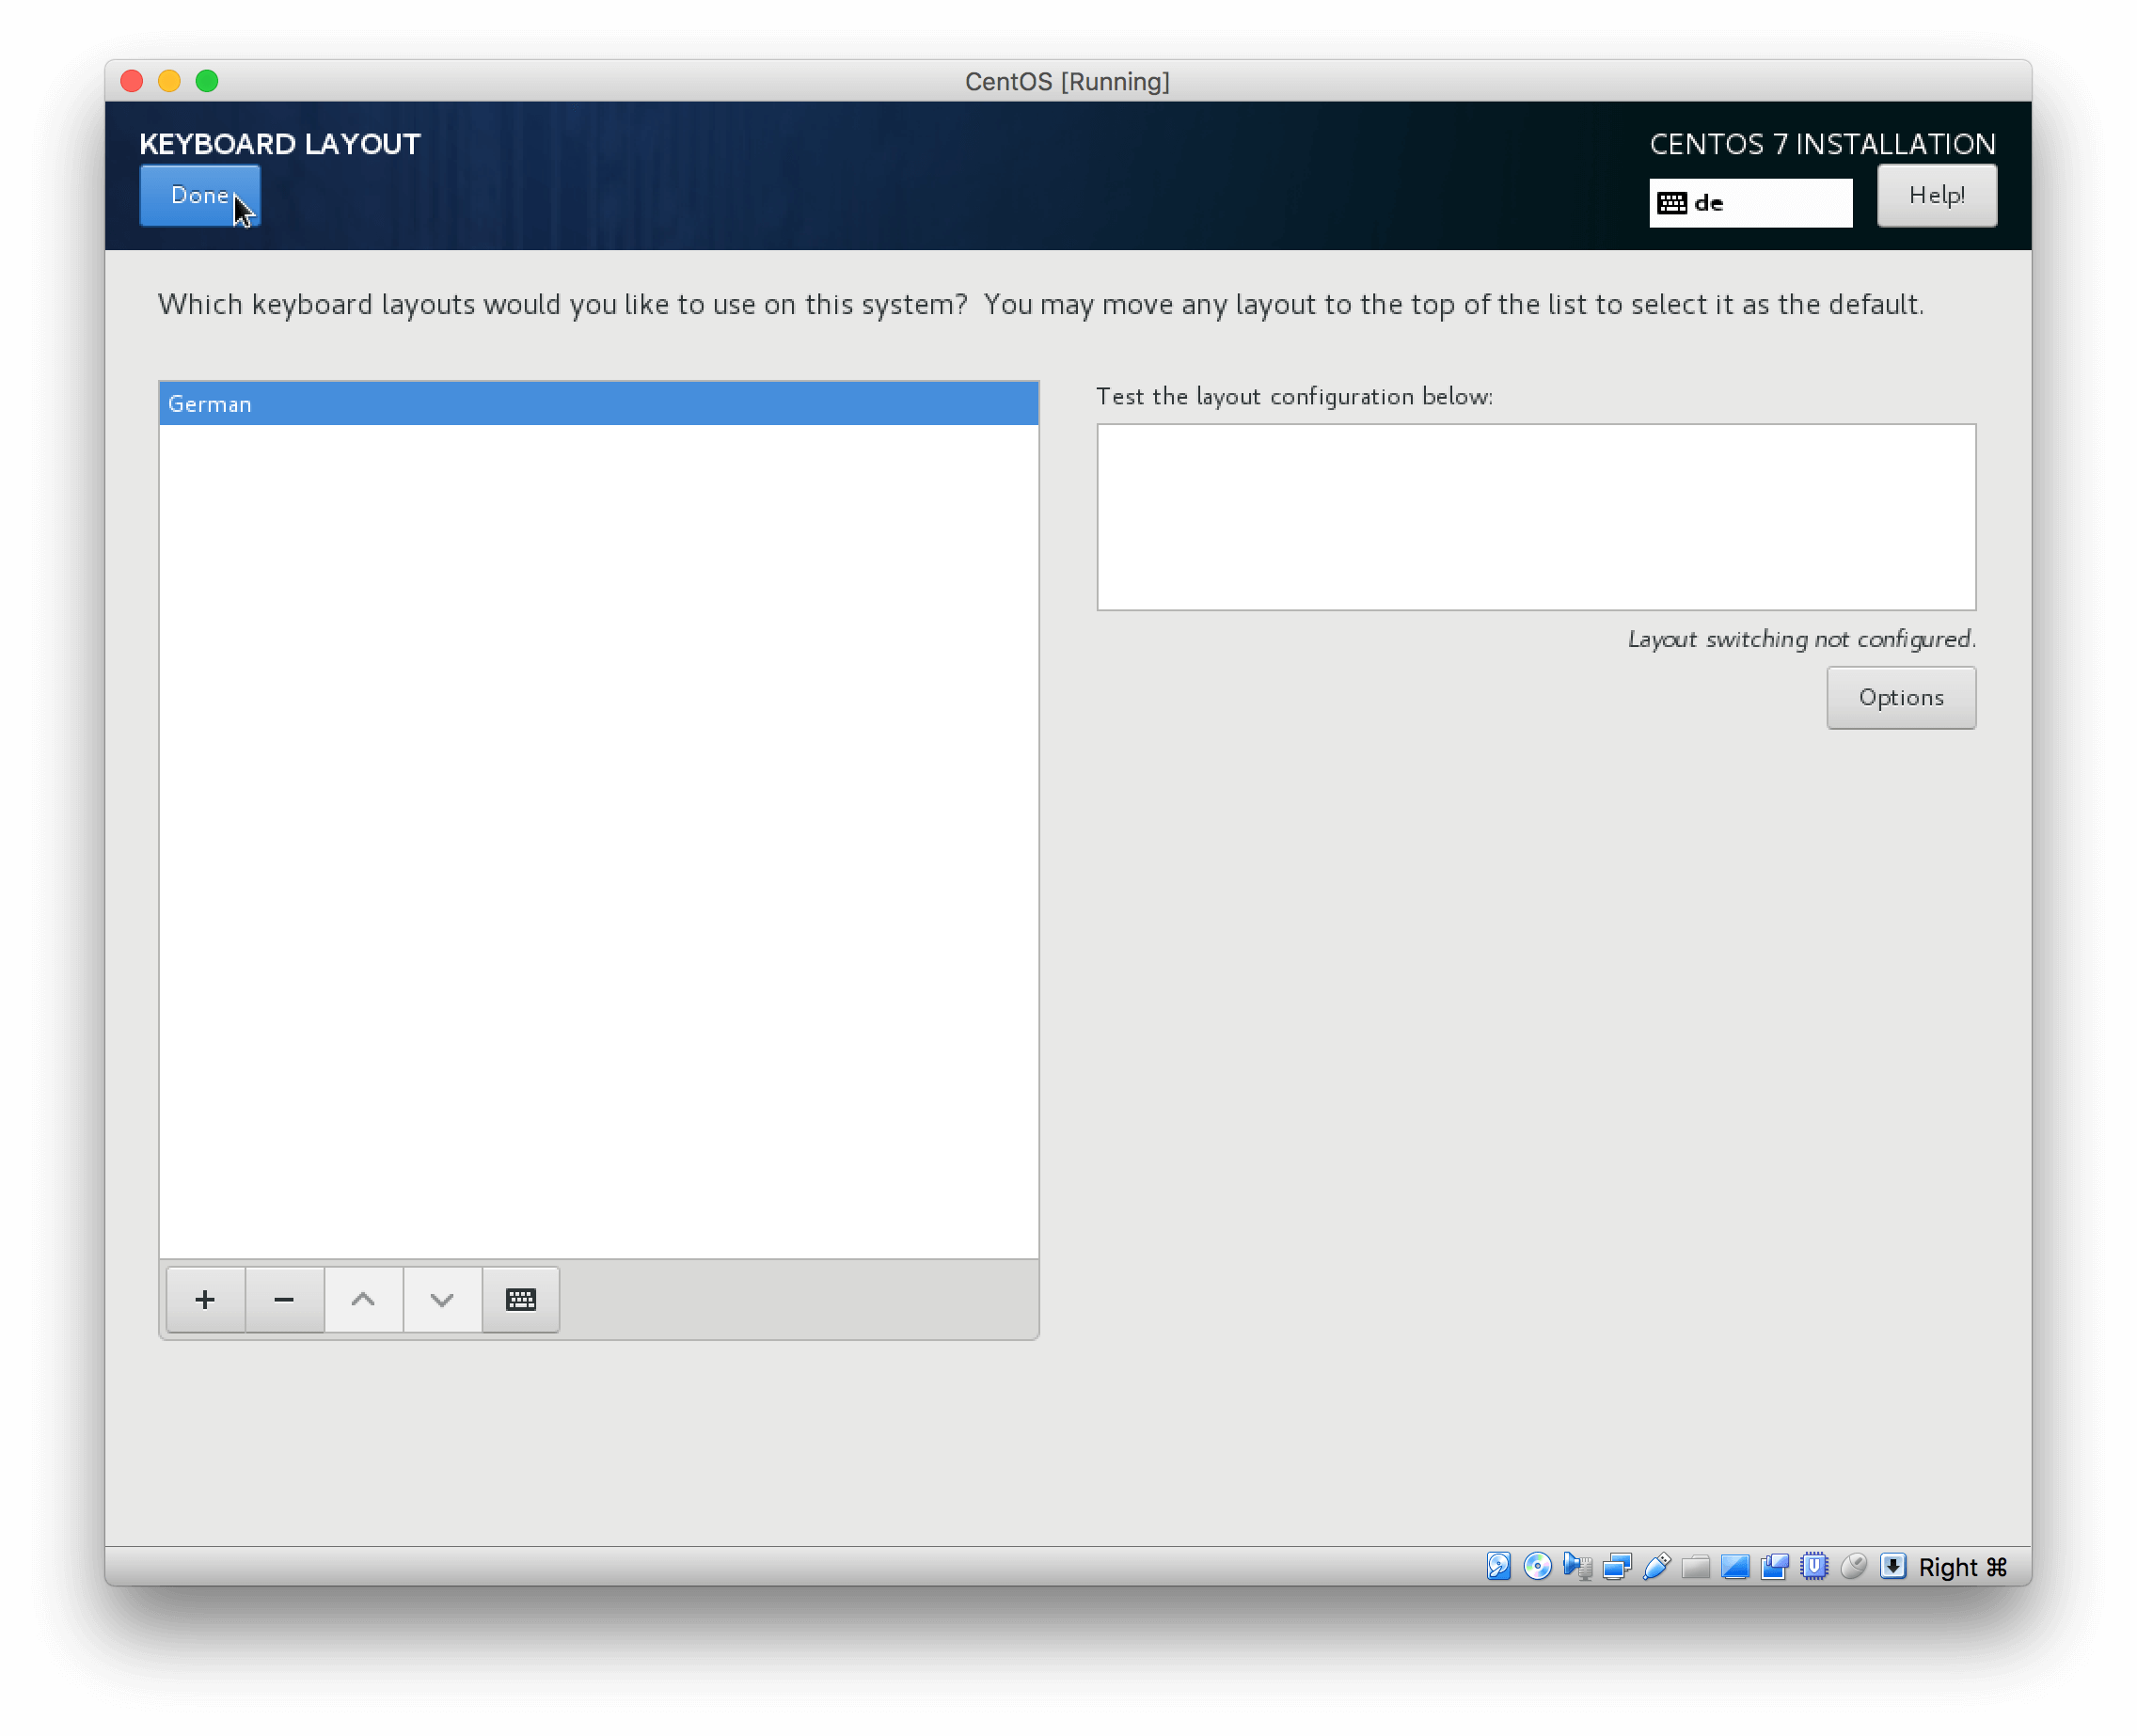Click the Done button
2137x1736 pixels.
[199, 195]
